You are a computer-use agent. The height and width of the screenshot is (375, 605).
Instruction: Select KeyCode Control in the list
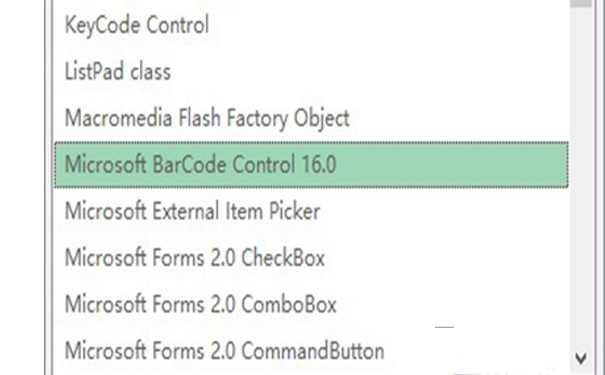click(311, 25)
